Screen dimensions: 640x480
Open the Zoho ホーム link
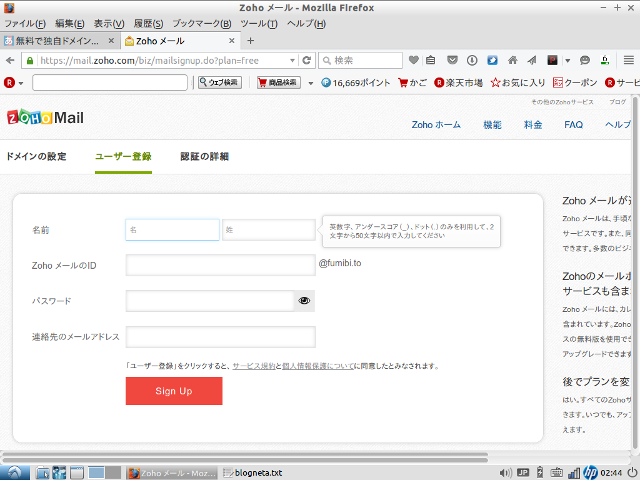pos(436,125)
